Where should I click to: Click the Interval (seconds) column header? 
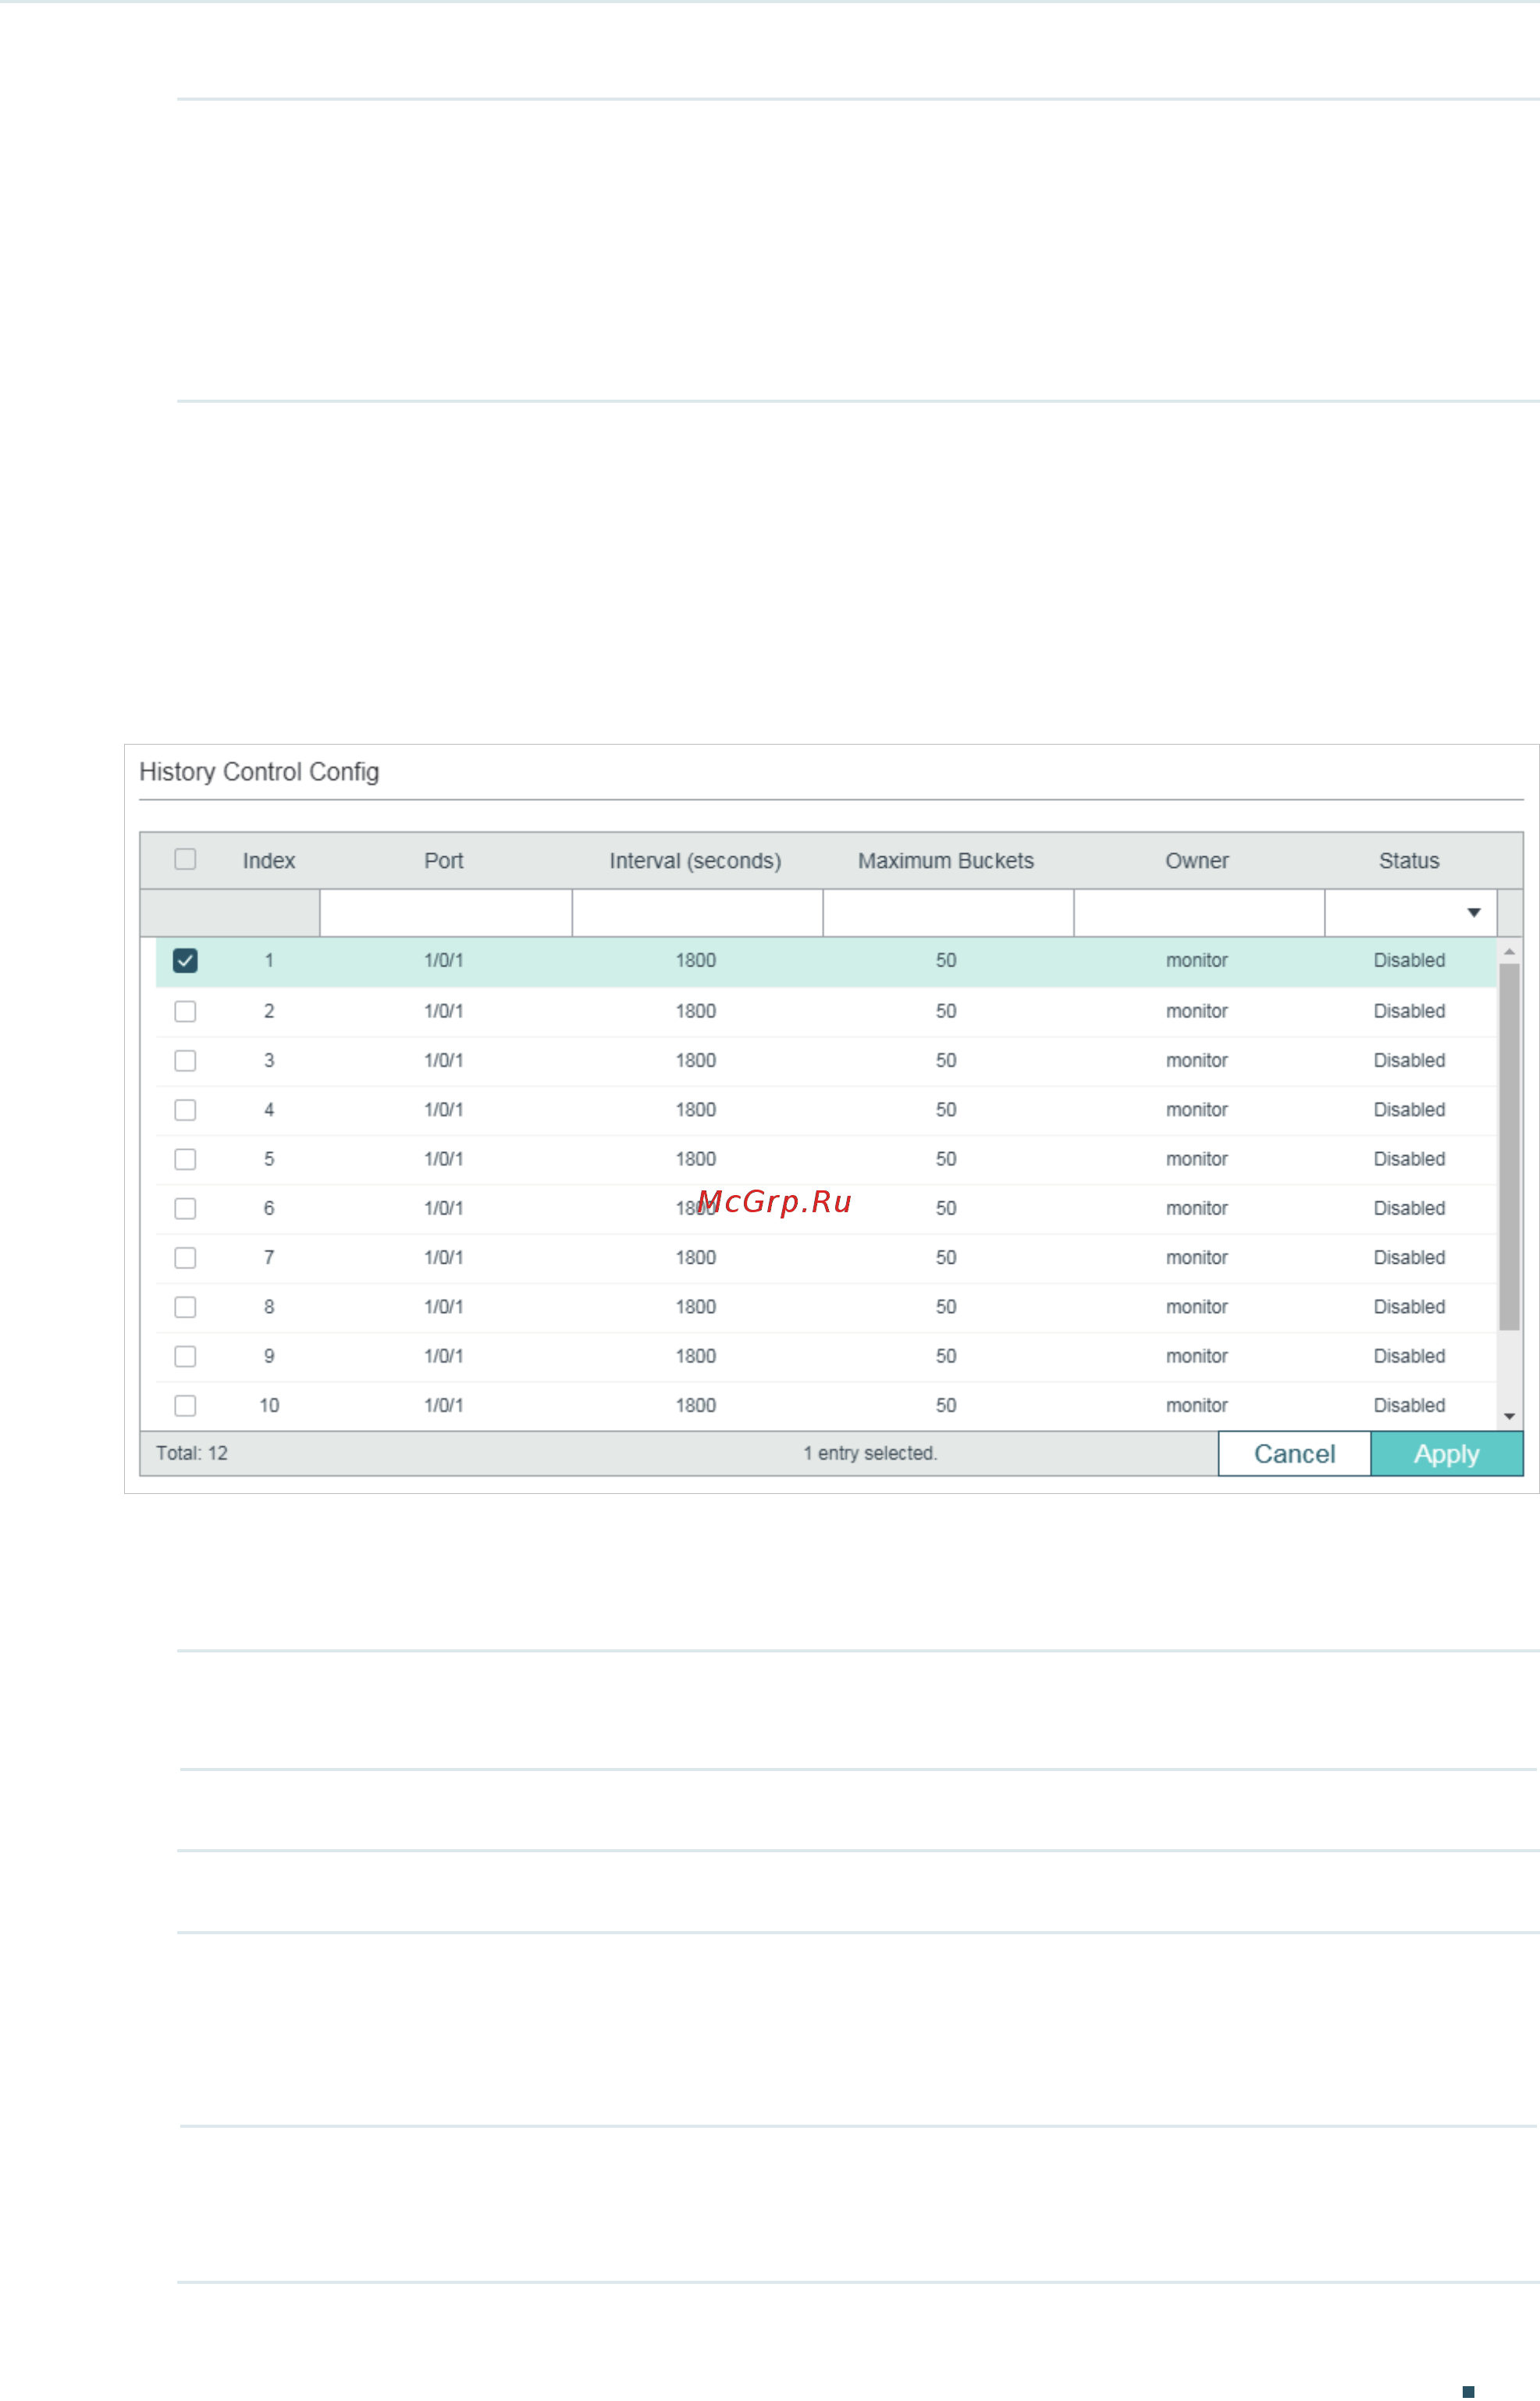click(695, 861)
